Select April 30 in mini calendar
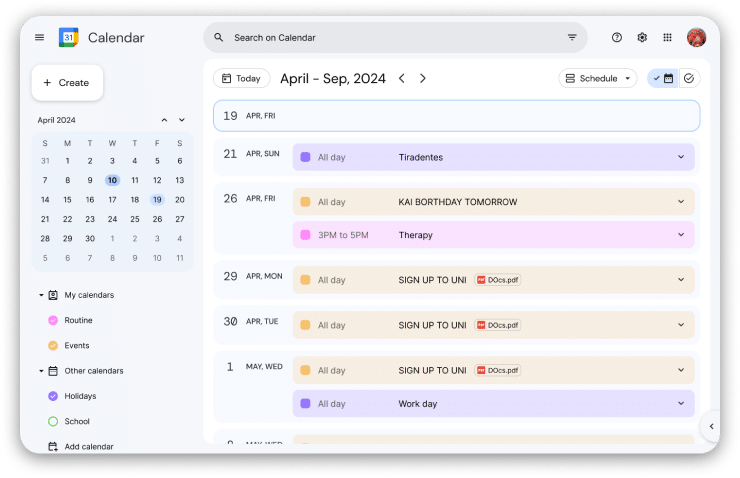The height and width of the screenshot is (478, 740). [x=90, y=238]
